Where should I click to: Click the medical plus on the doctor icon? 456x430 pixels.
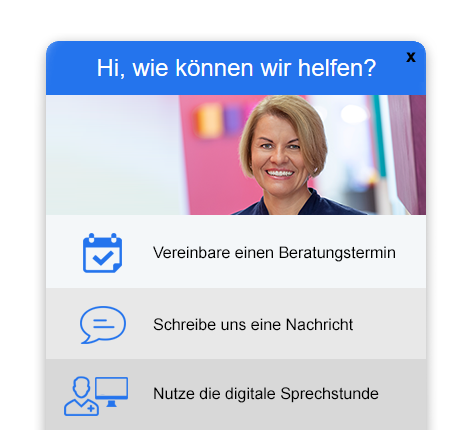pyautogui.click(x=91, y=408)
